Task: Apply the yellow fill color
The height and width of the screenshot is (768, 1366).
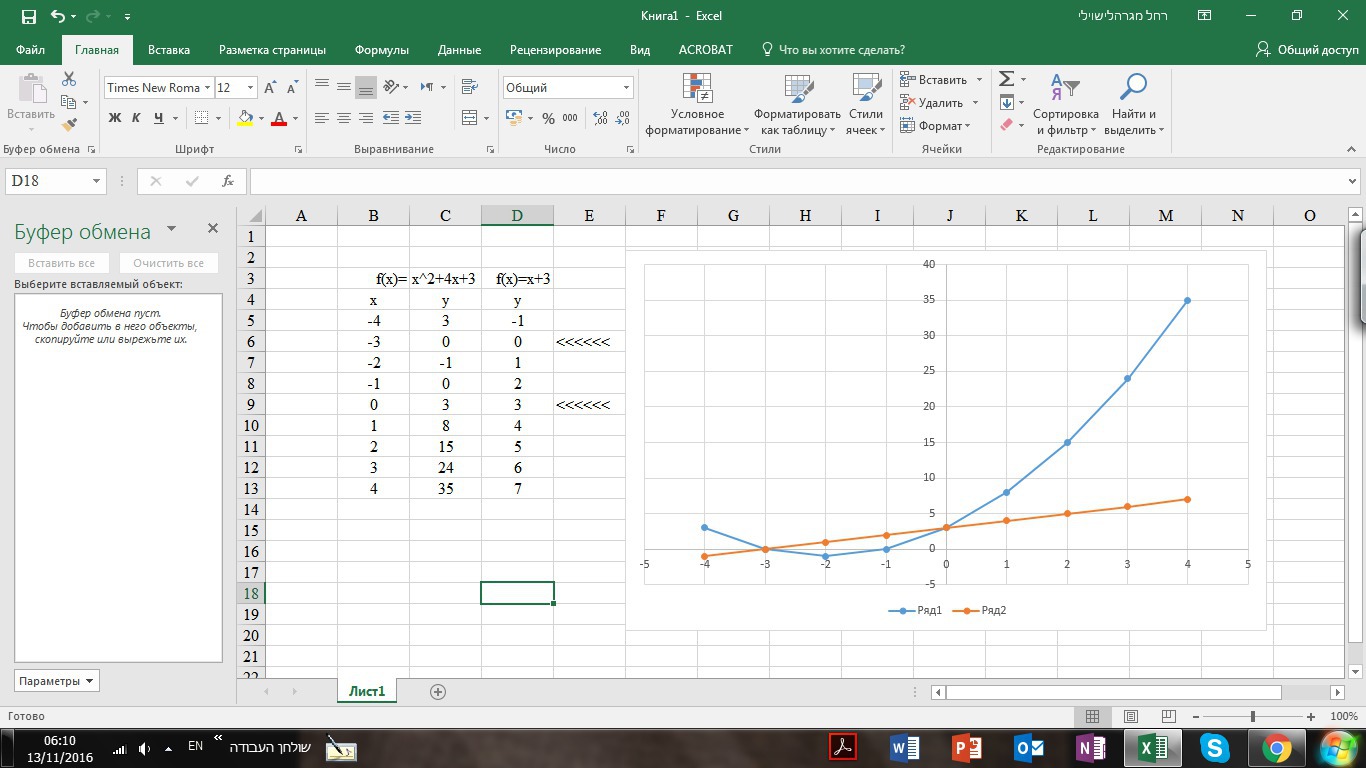Action: point(245,118)
